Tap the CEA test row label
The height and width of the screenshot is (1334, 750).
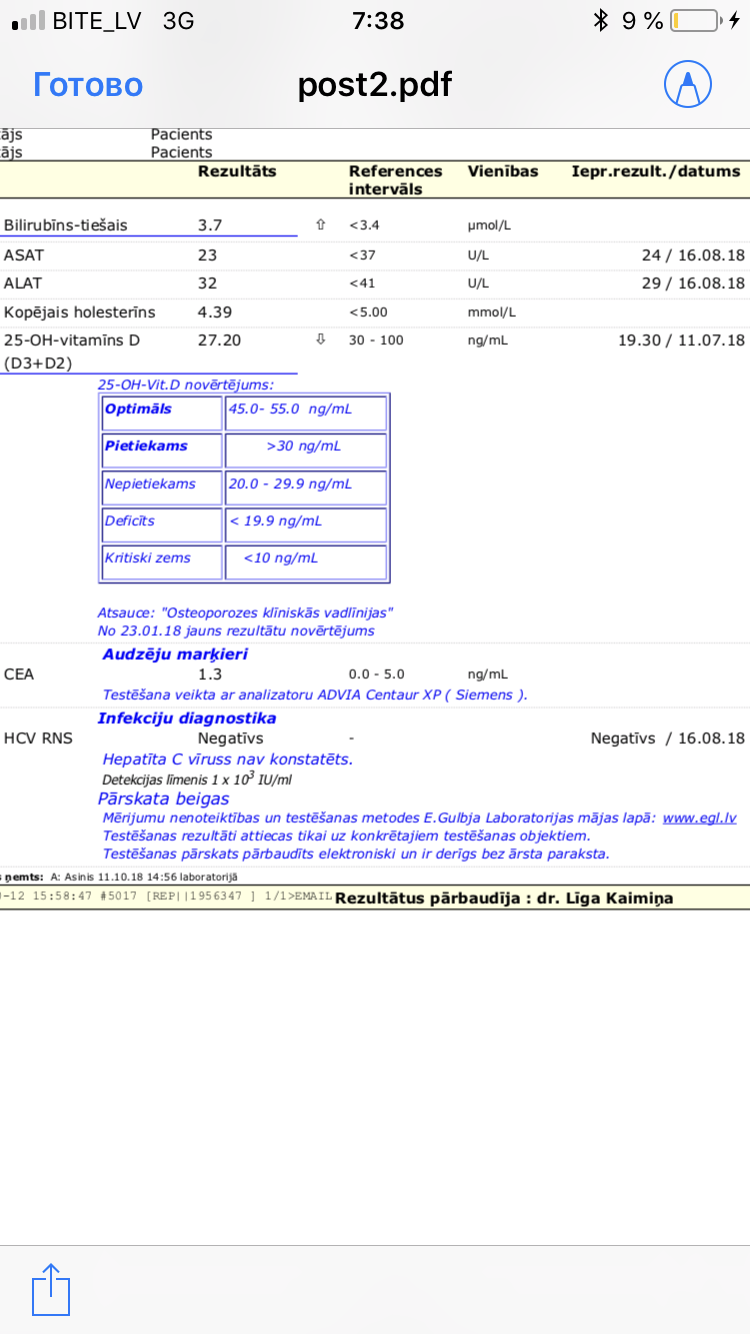19,675
